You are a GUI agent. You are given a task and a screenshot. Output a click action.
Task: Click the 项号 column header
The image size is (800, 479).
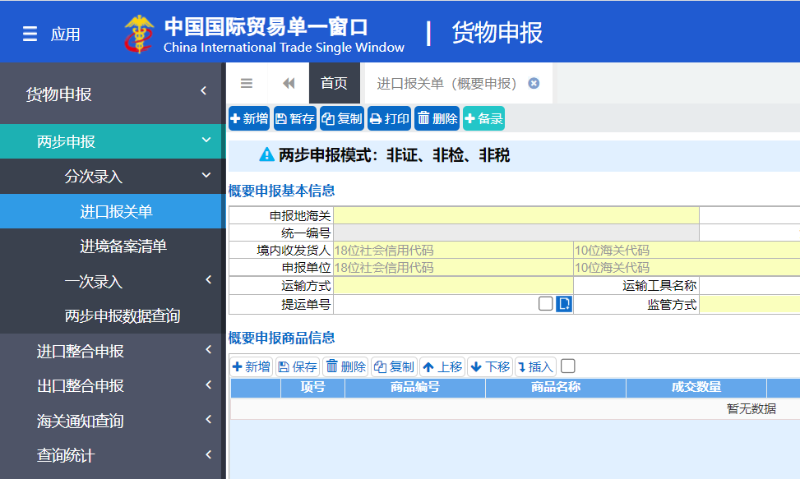click(313, 387)
